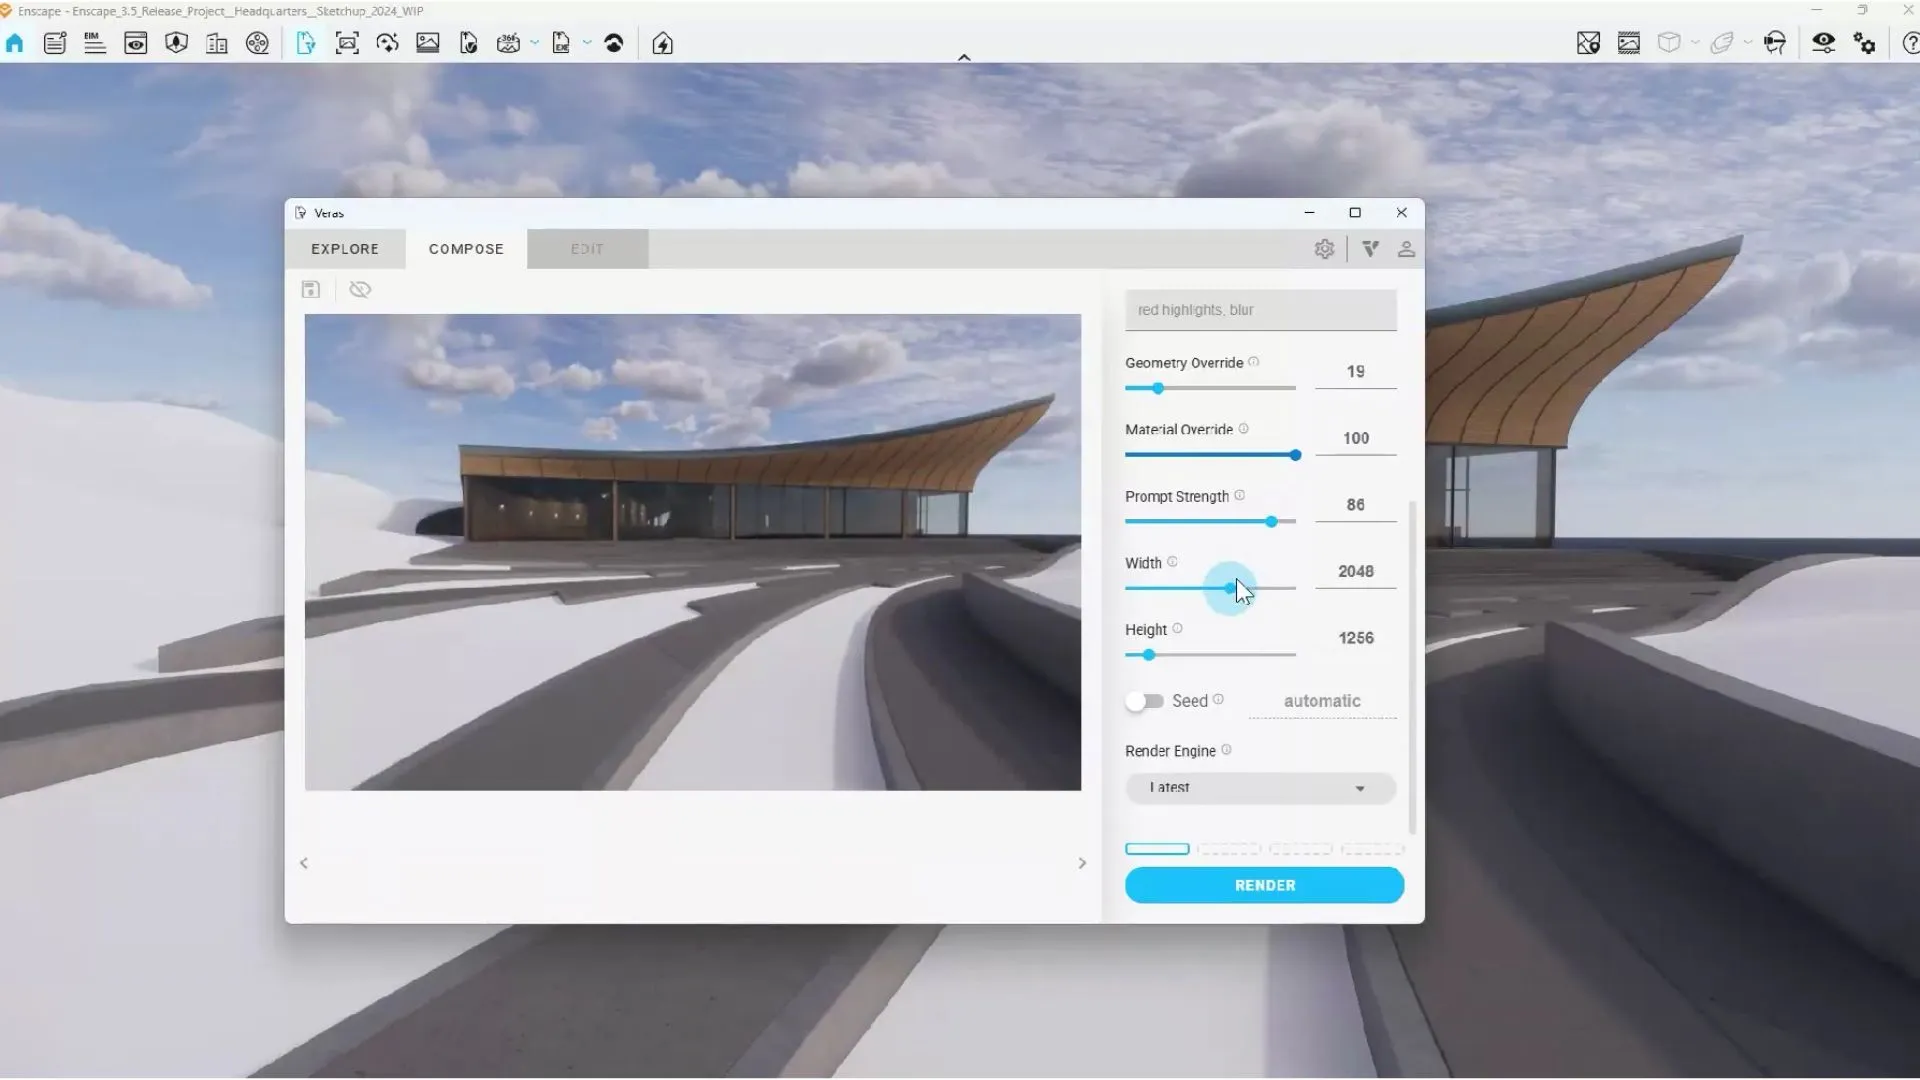Open the map location minimap icon
This screenshot has width=1920, height=1080.
click(x=1589, y=43)
